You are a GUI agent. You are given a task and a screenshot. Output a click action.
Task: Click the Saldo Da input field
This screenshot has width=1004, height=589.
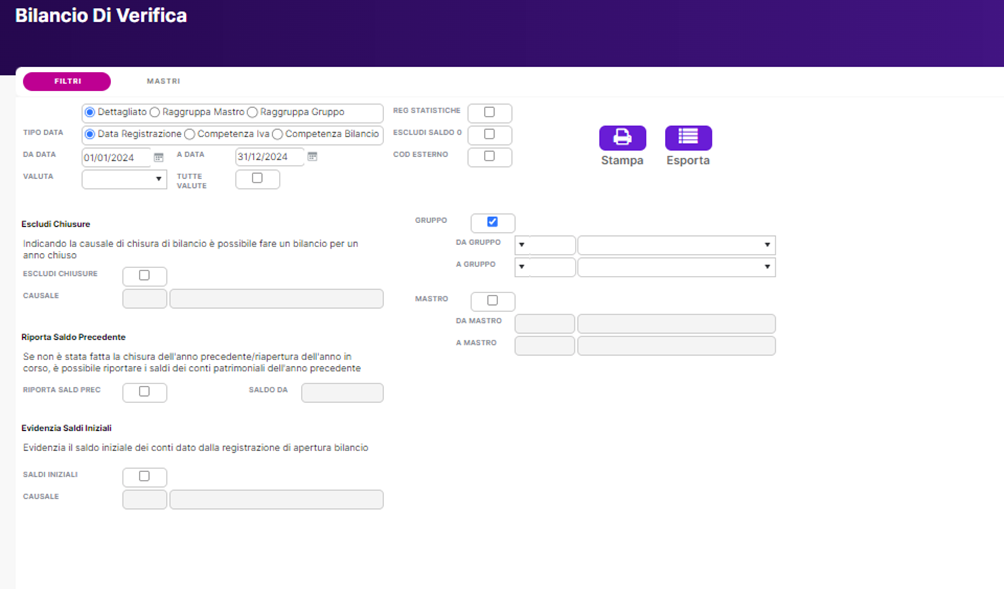343,393
